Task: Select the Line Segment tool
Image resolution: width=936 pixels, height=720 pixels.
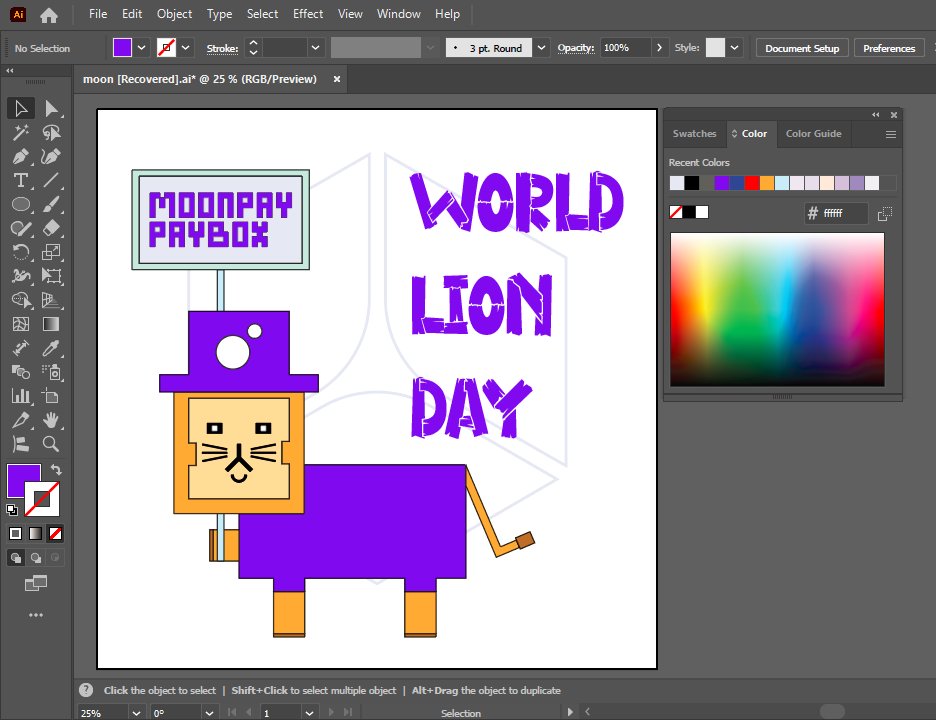Action: click(51, 180)
